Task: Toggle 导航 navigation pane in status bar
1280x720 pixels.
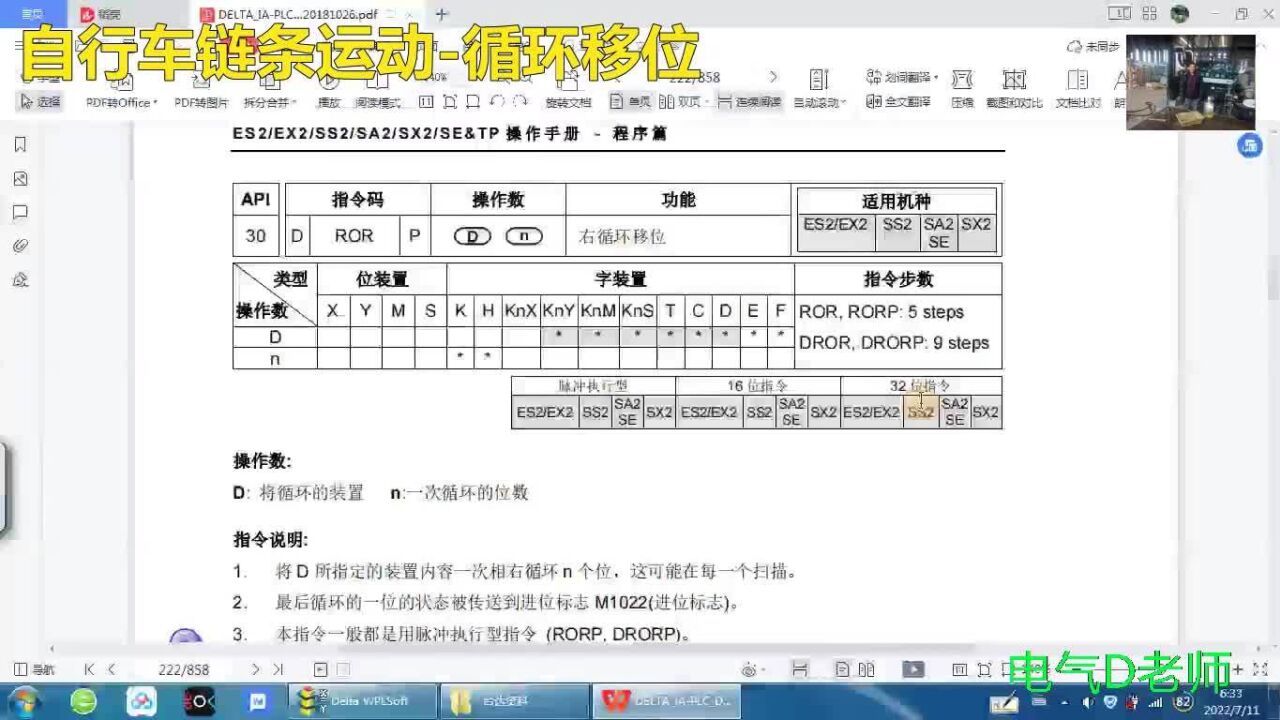Action: [x=35, y=670]
